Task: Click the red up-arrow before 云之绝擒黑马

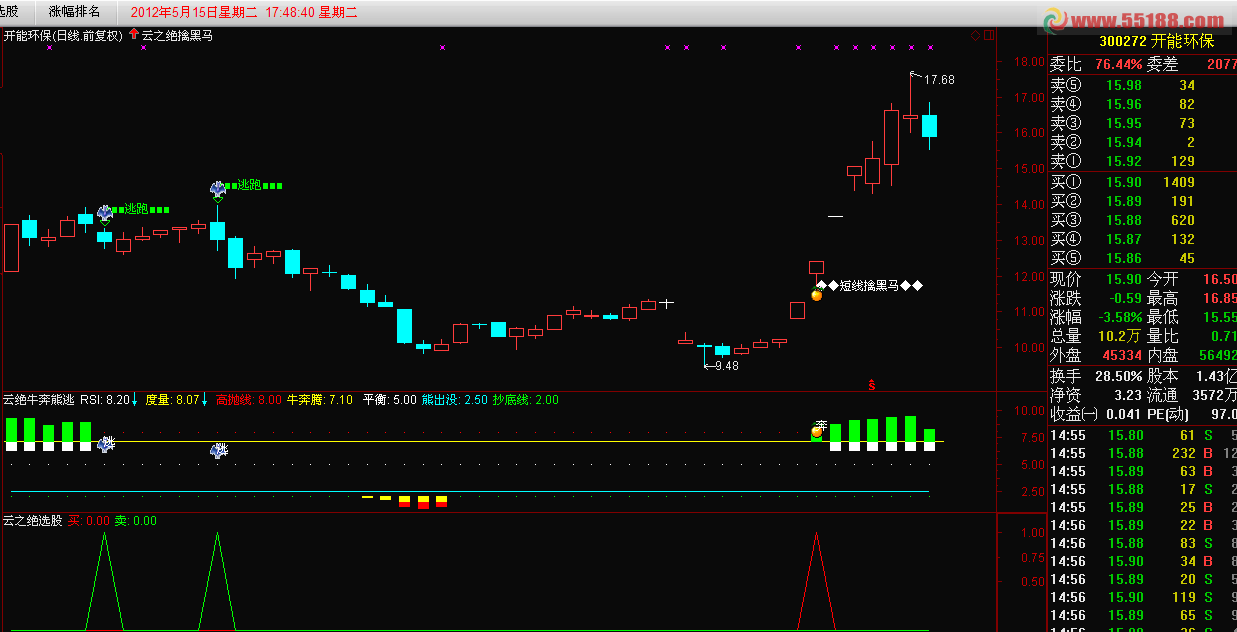Action: pos(134,34)
